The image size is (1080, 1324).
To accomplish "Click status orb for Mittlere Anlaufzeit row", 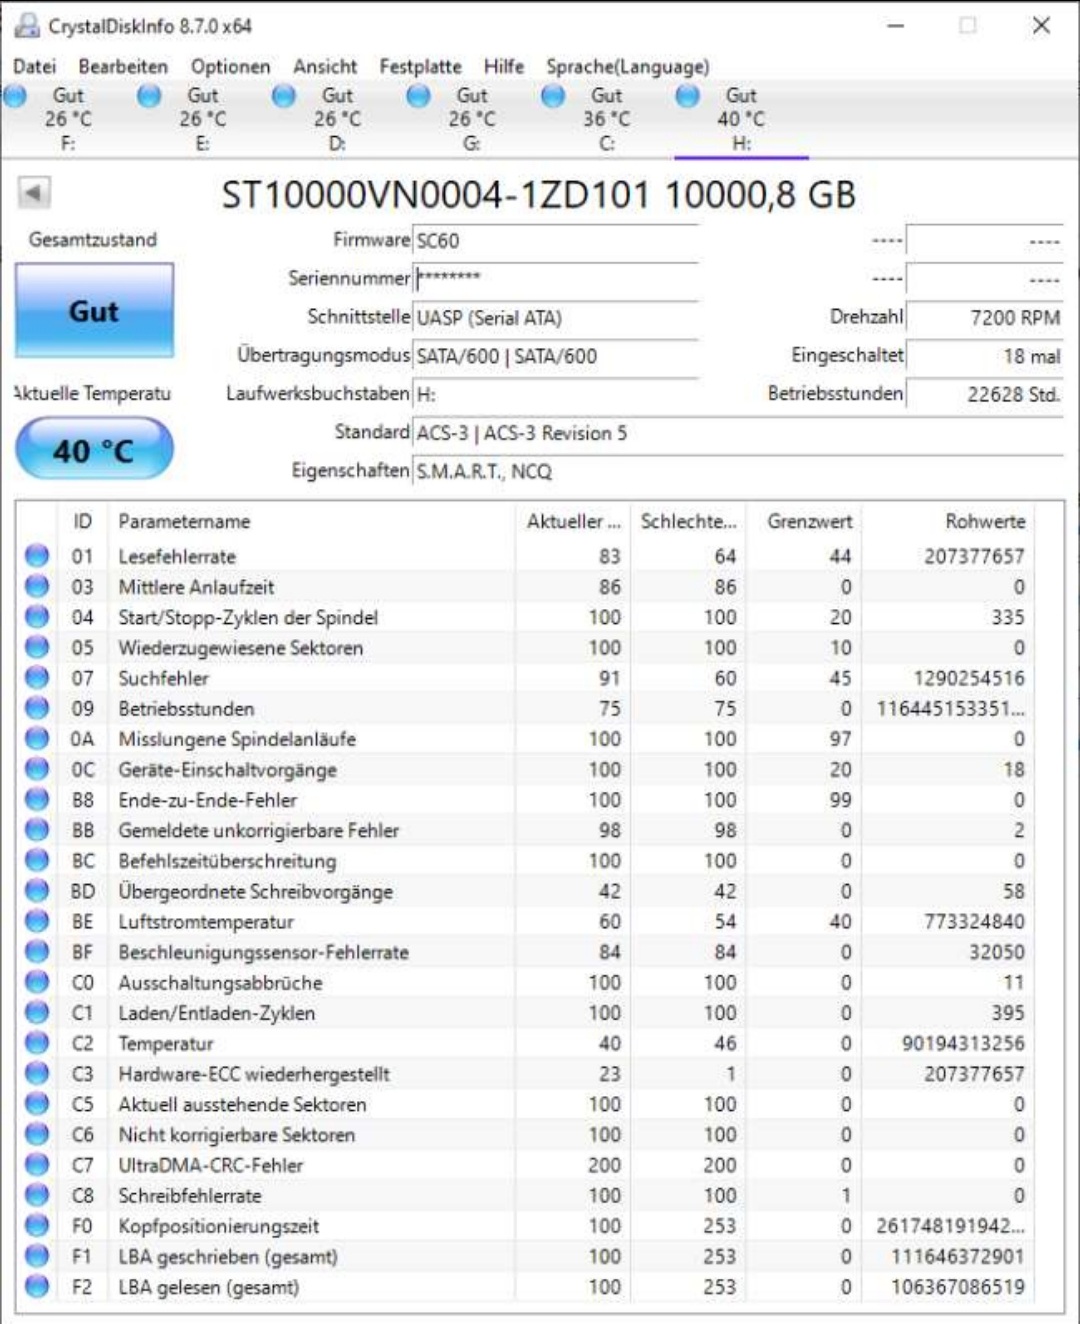I will (37, 586).
